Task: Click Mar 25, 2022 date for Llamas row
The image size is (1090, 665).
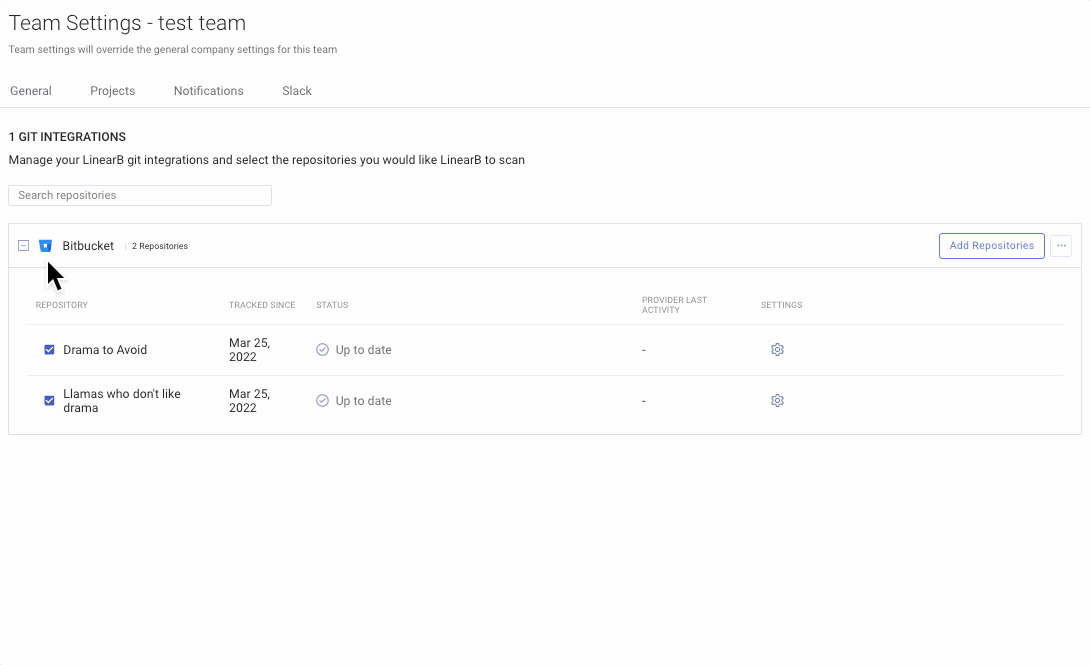Action: [250, 400]
